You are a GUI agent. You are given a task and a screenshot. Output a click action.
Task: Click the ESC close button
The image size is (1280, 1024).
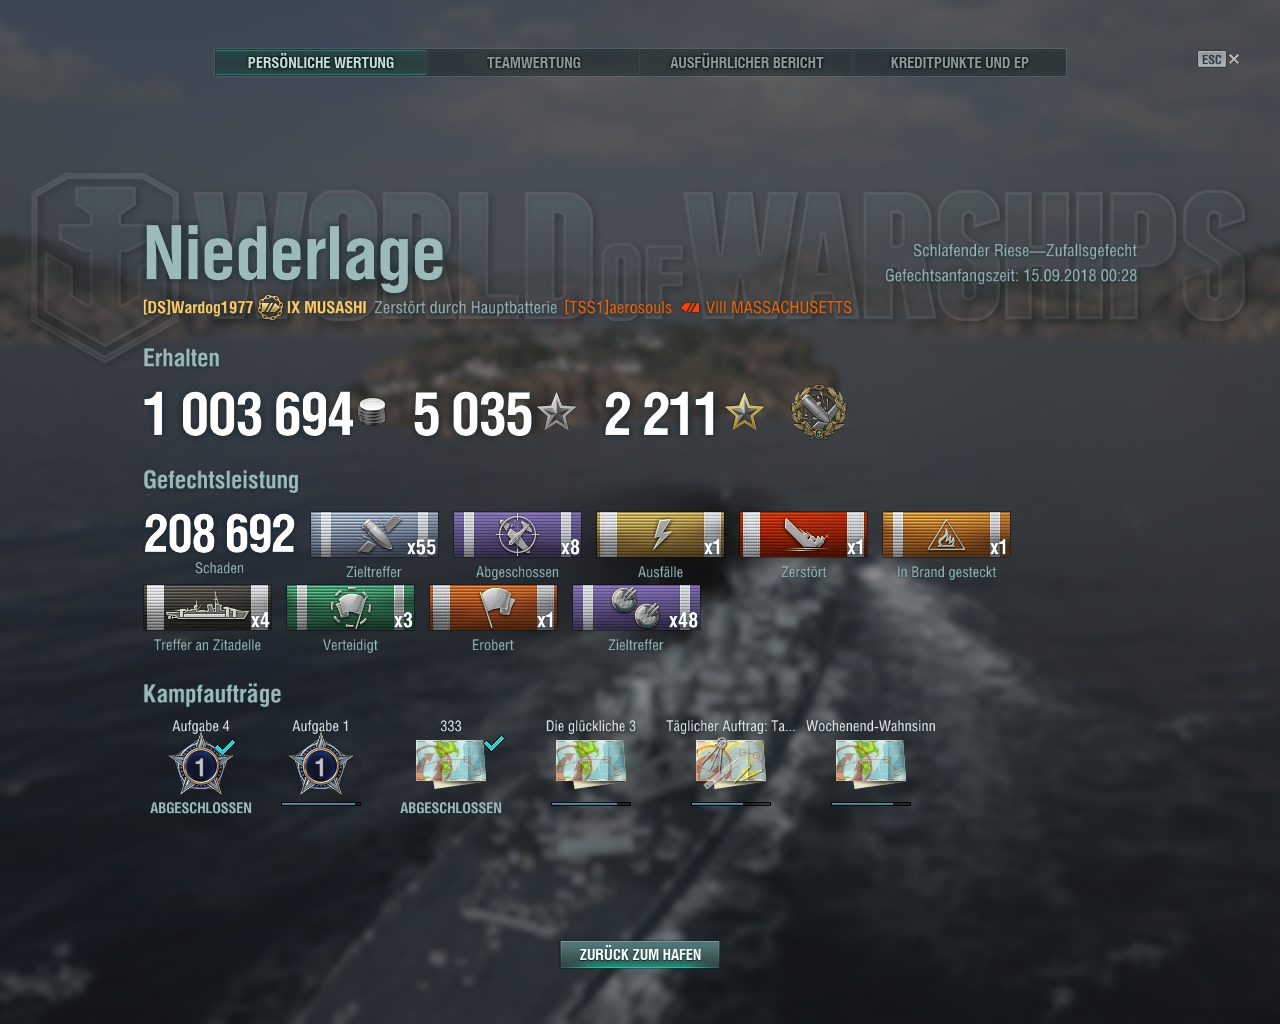pos(1219,59)
